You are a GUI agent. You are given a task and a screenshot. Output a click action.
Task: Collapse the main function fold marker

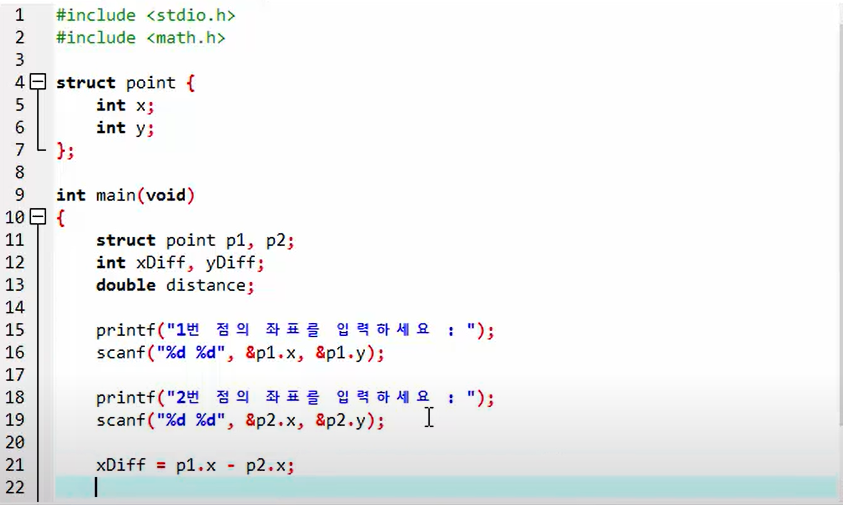point(38,217)
